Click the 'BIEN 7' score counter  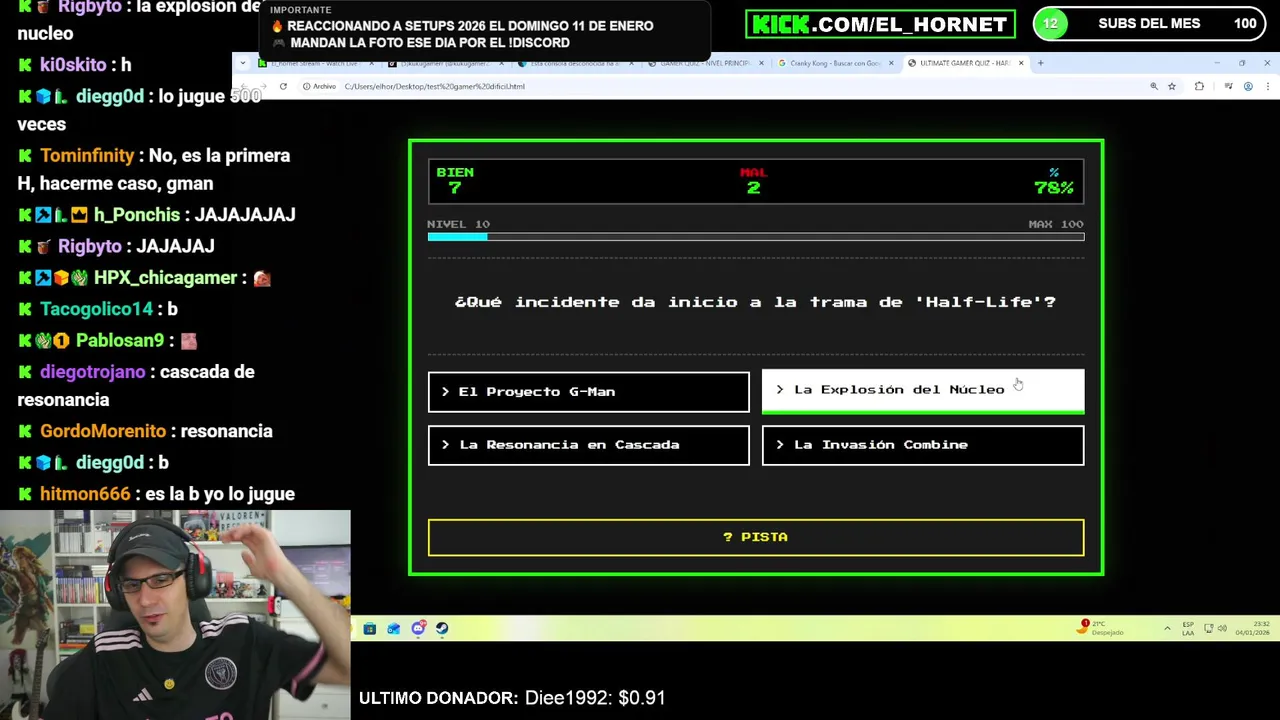(455, 180)
